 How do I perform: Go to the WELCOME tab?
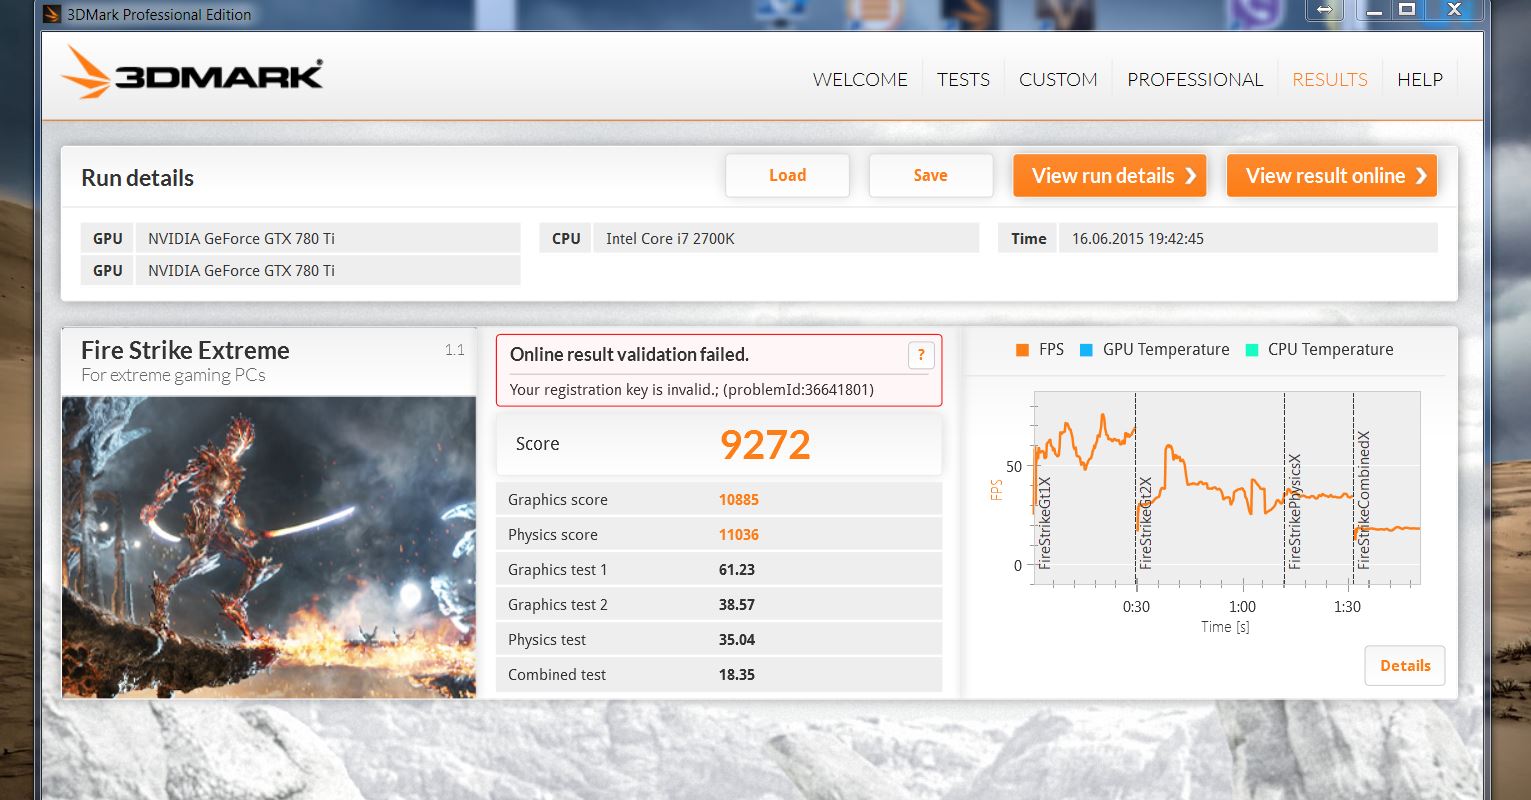860,80
